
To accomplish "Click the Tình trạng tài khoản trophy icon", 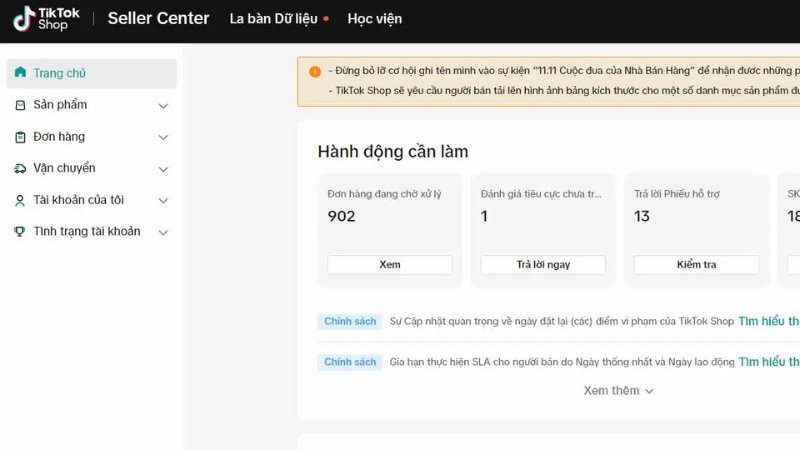I will pyautogui.click(x=20, y=231).
